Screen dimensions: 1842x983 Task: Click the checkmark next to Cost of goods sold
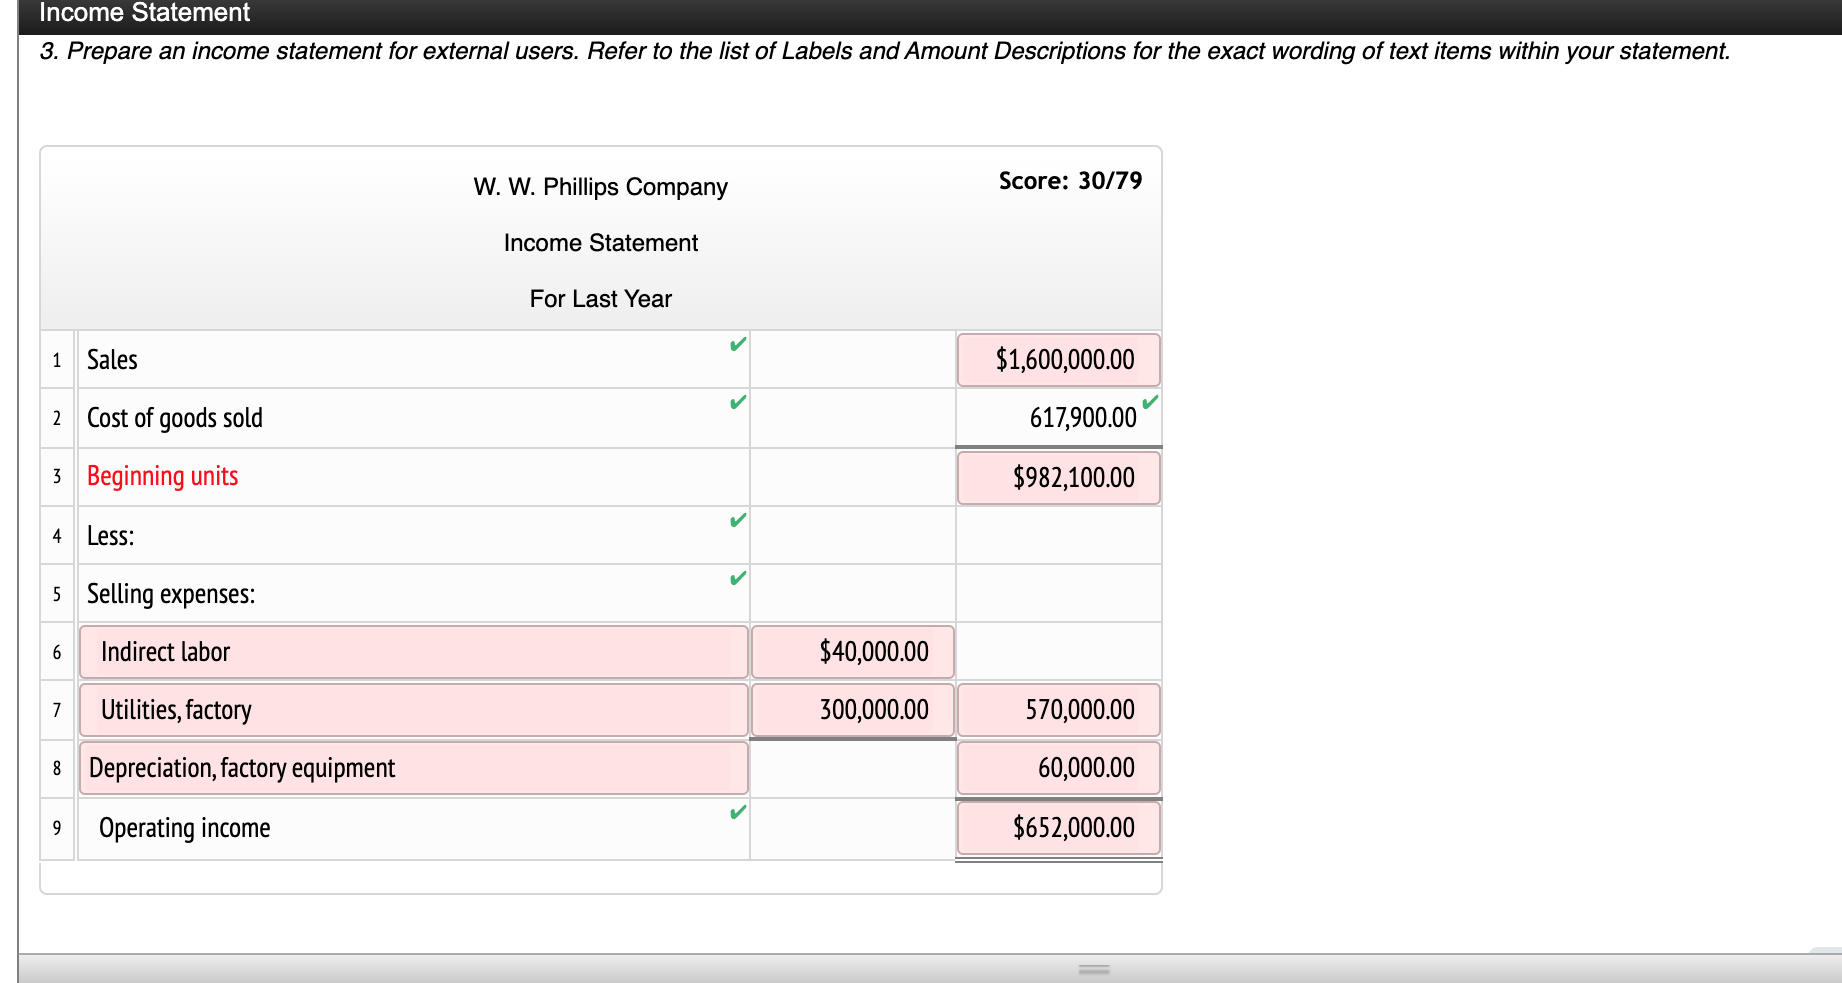pos(738,402)
